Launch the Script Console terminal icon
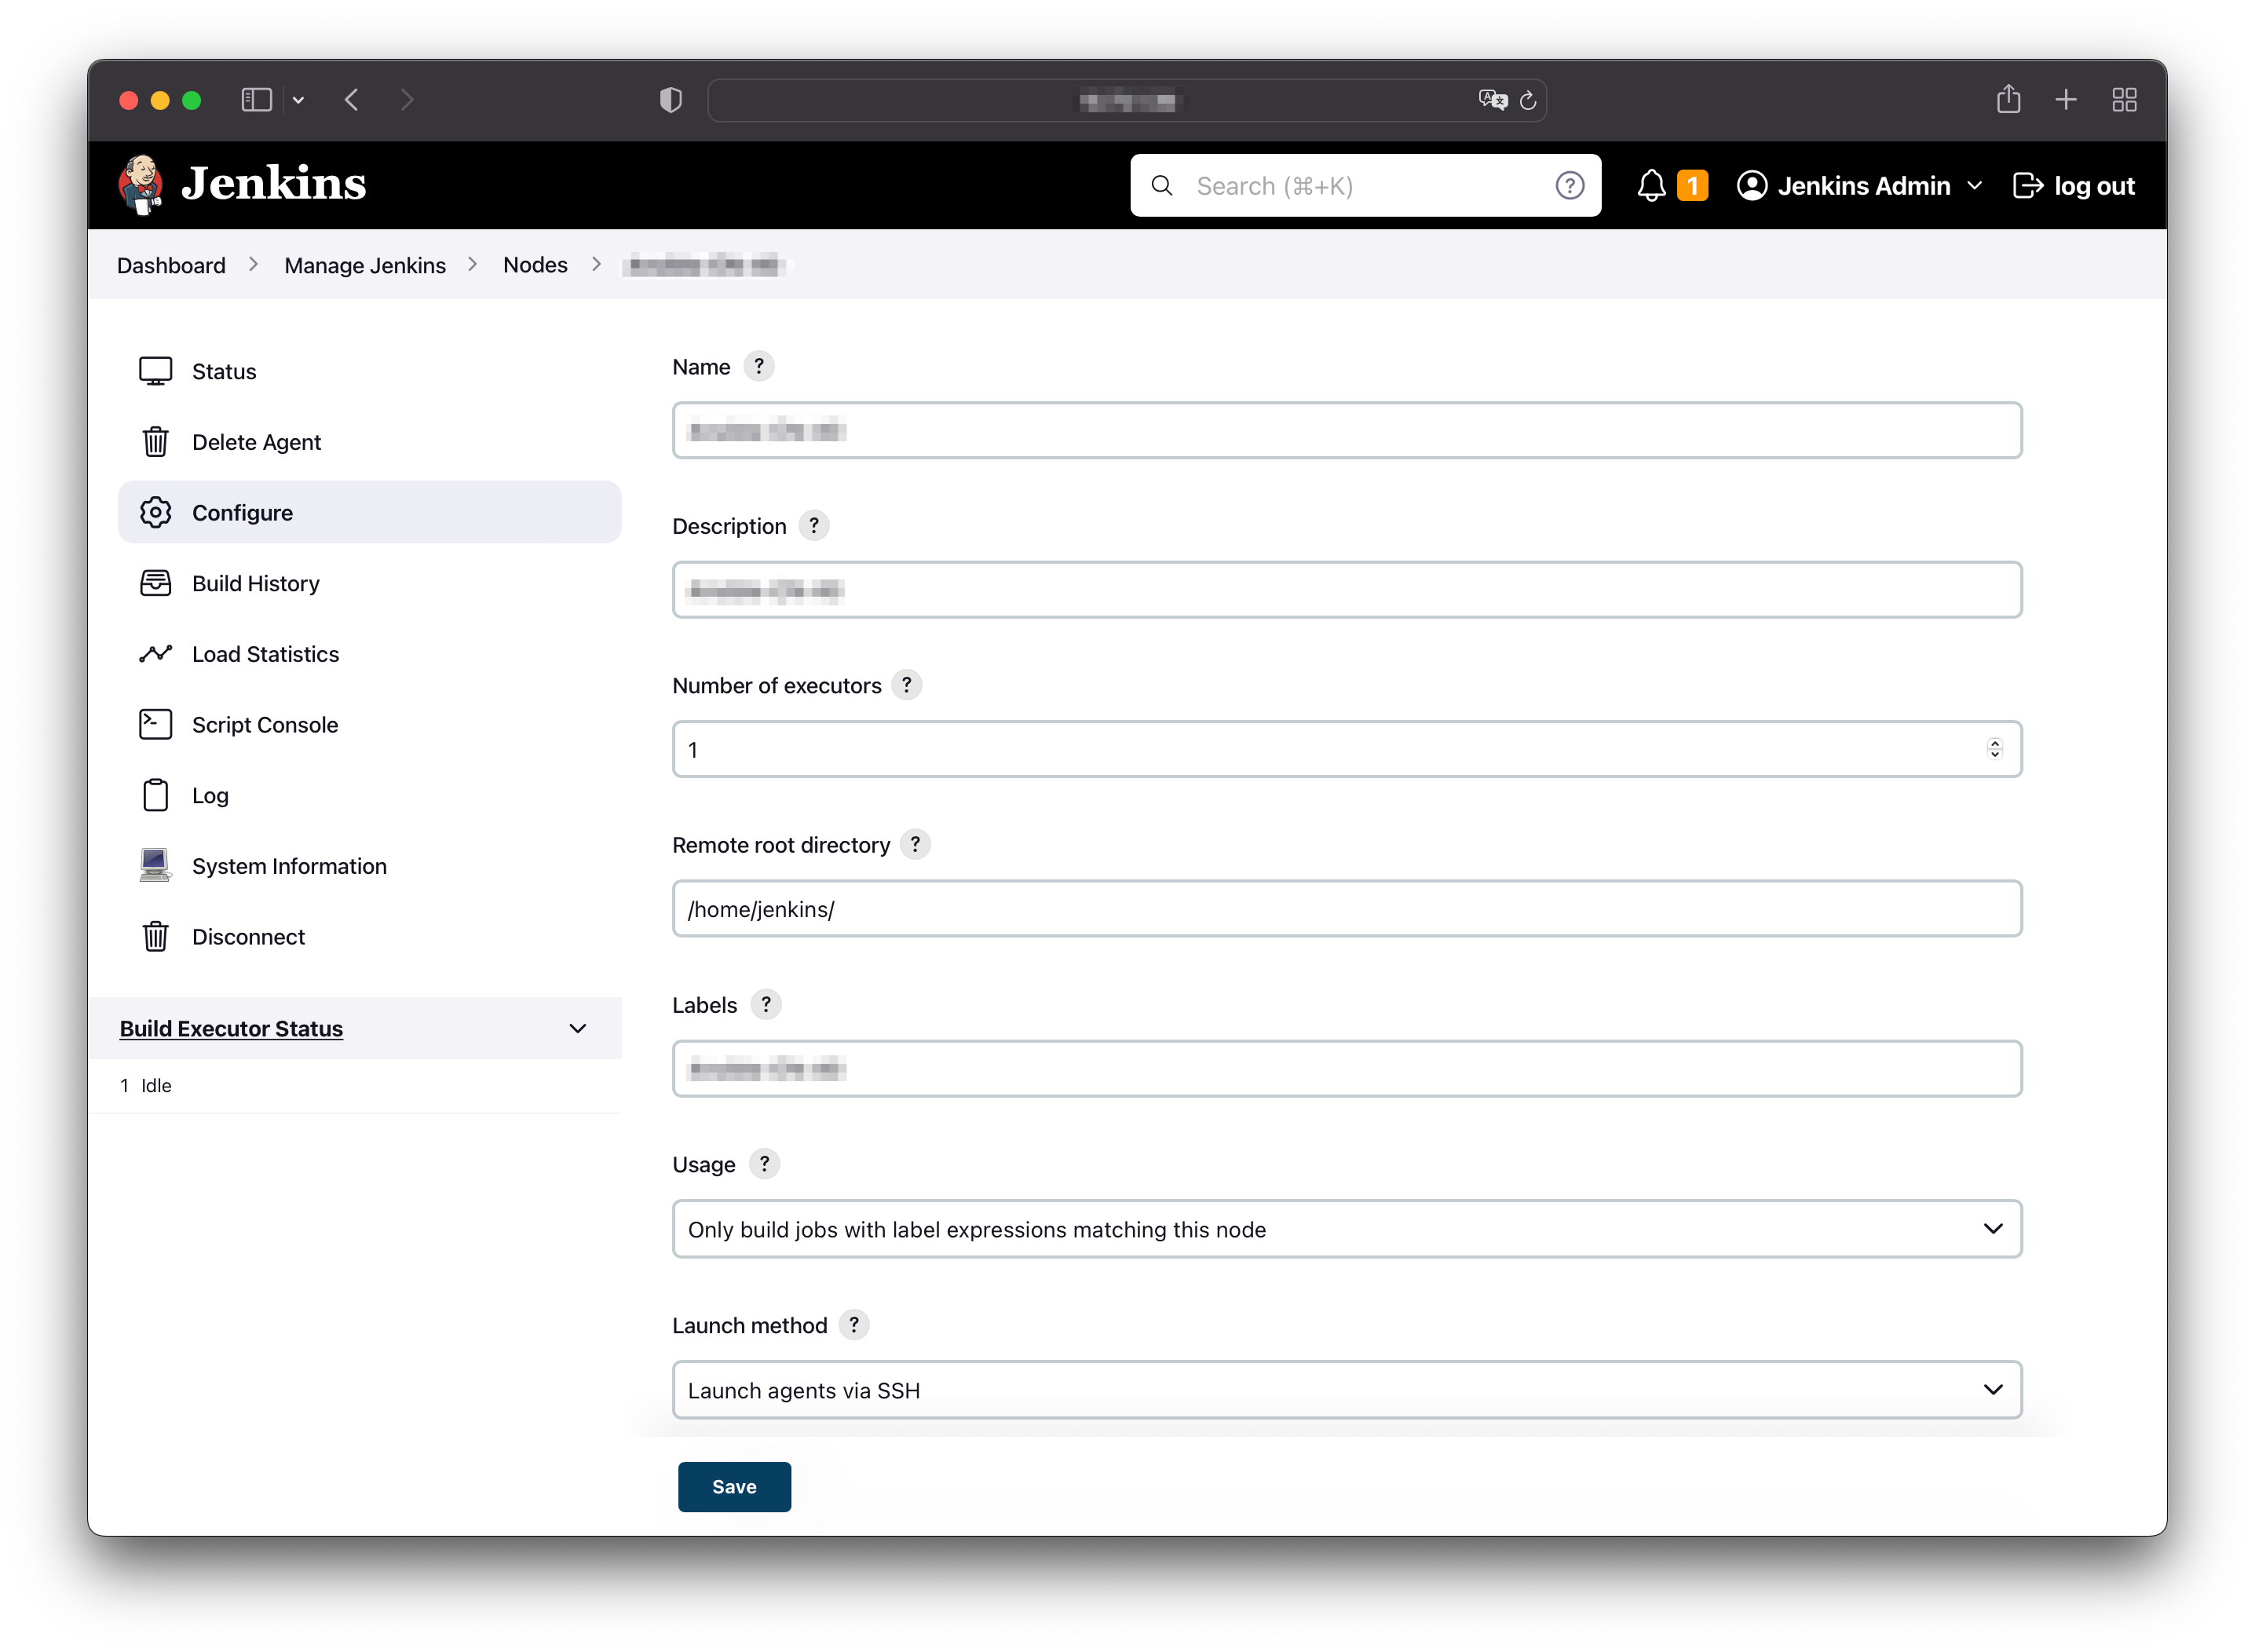Screen dimensions: 2255x1652 [x=156, y=723]
